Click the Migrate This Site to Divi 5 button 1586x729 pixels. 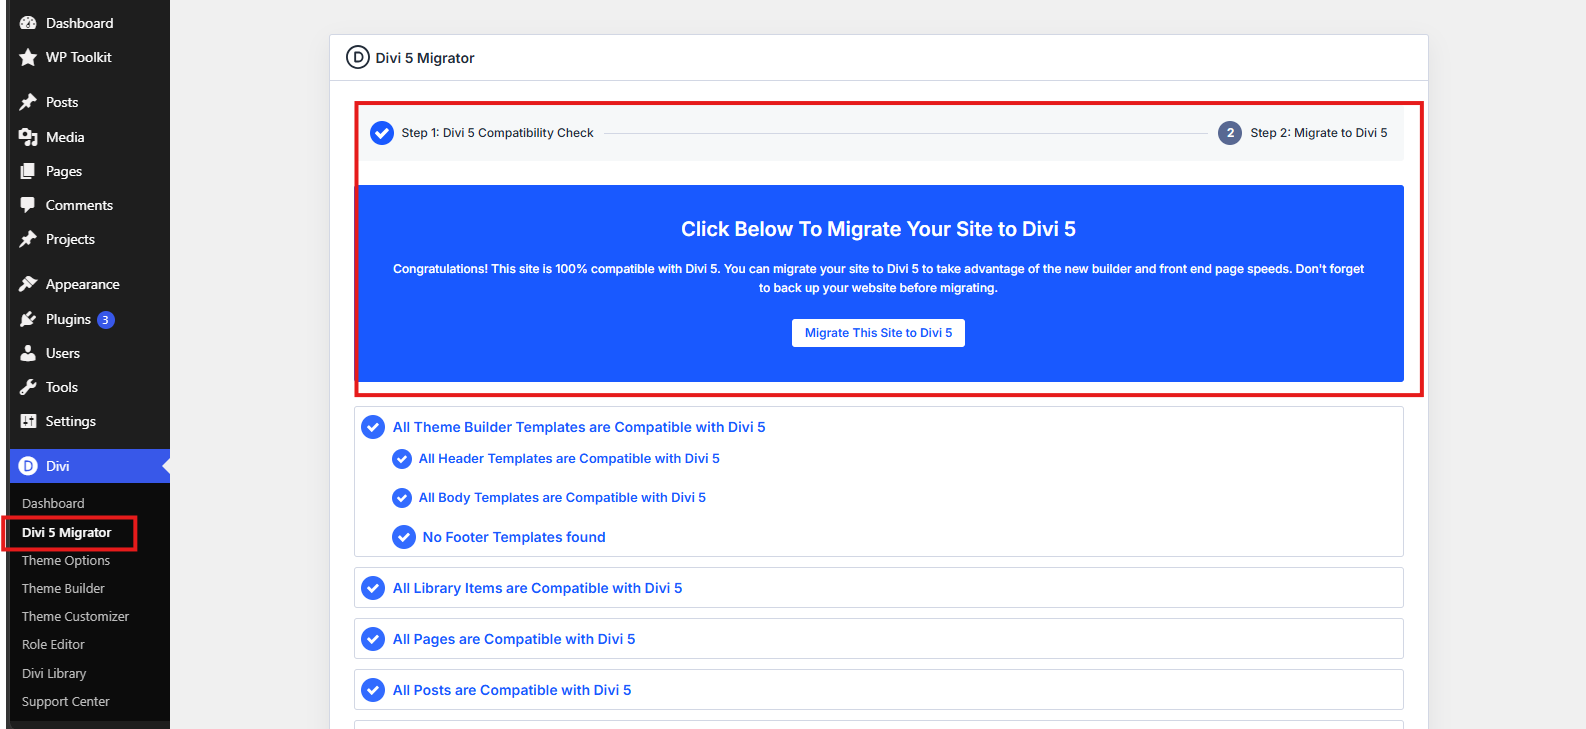click(x=878, y=333)
